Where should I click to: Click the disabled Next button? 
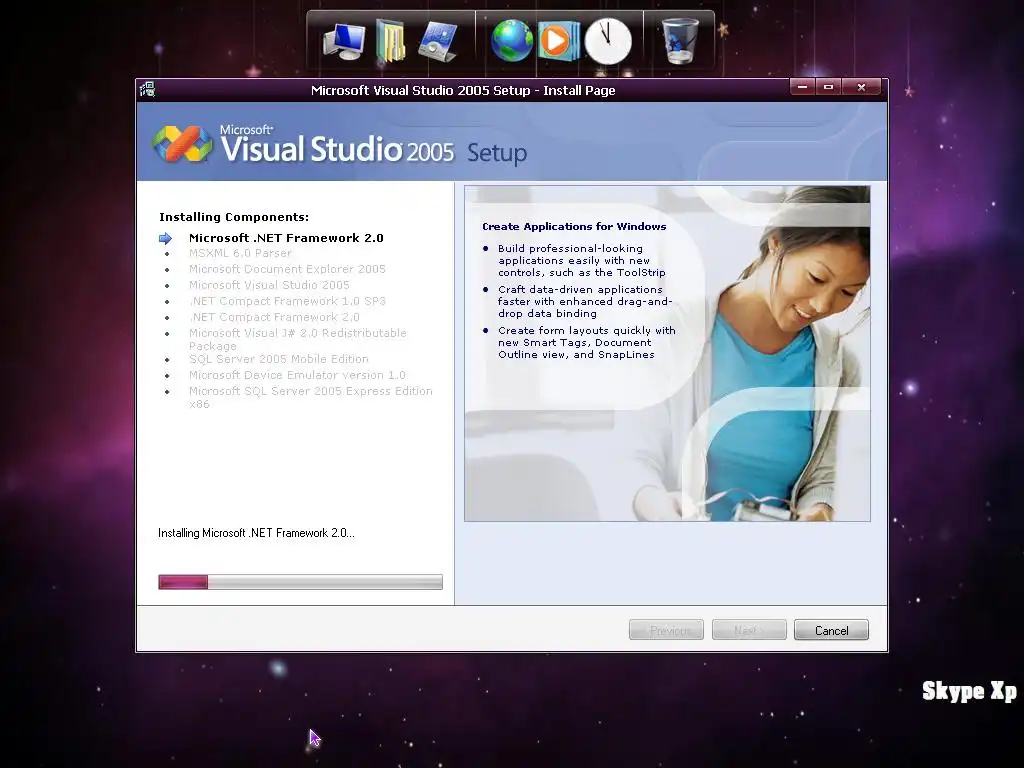(x=749, y=630)
